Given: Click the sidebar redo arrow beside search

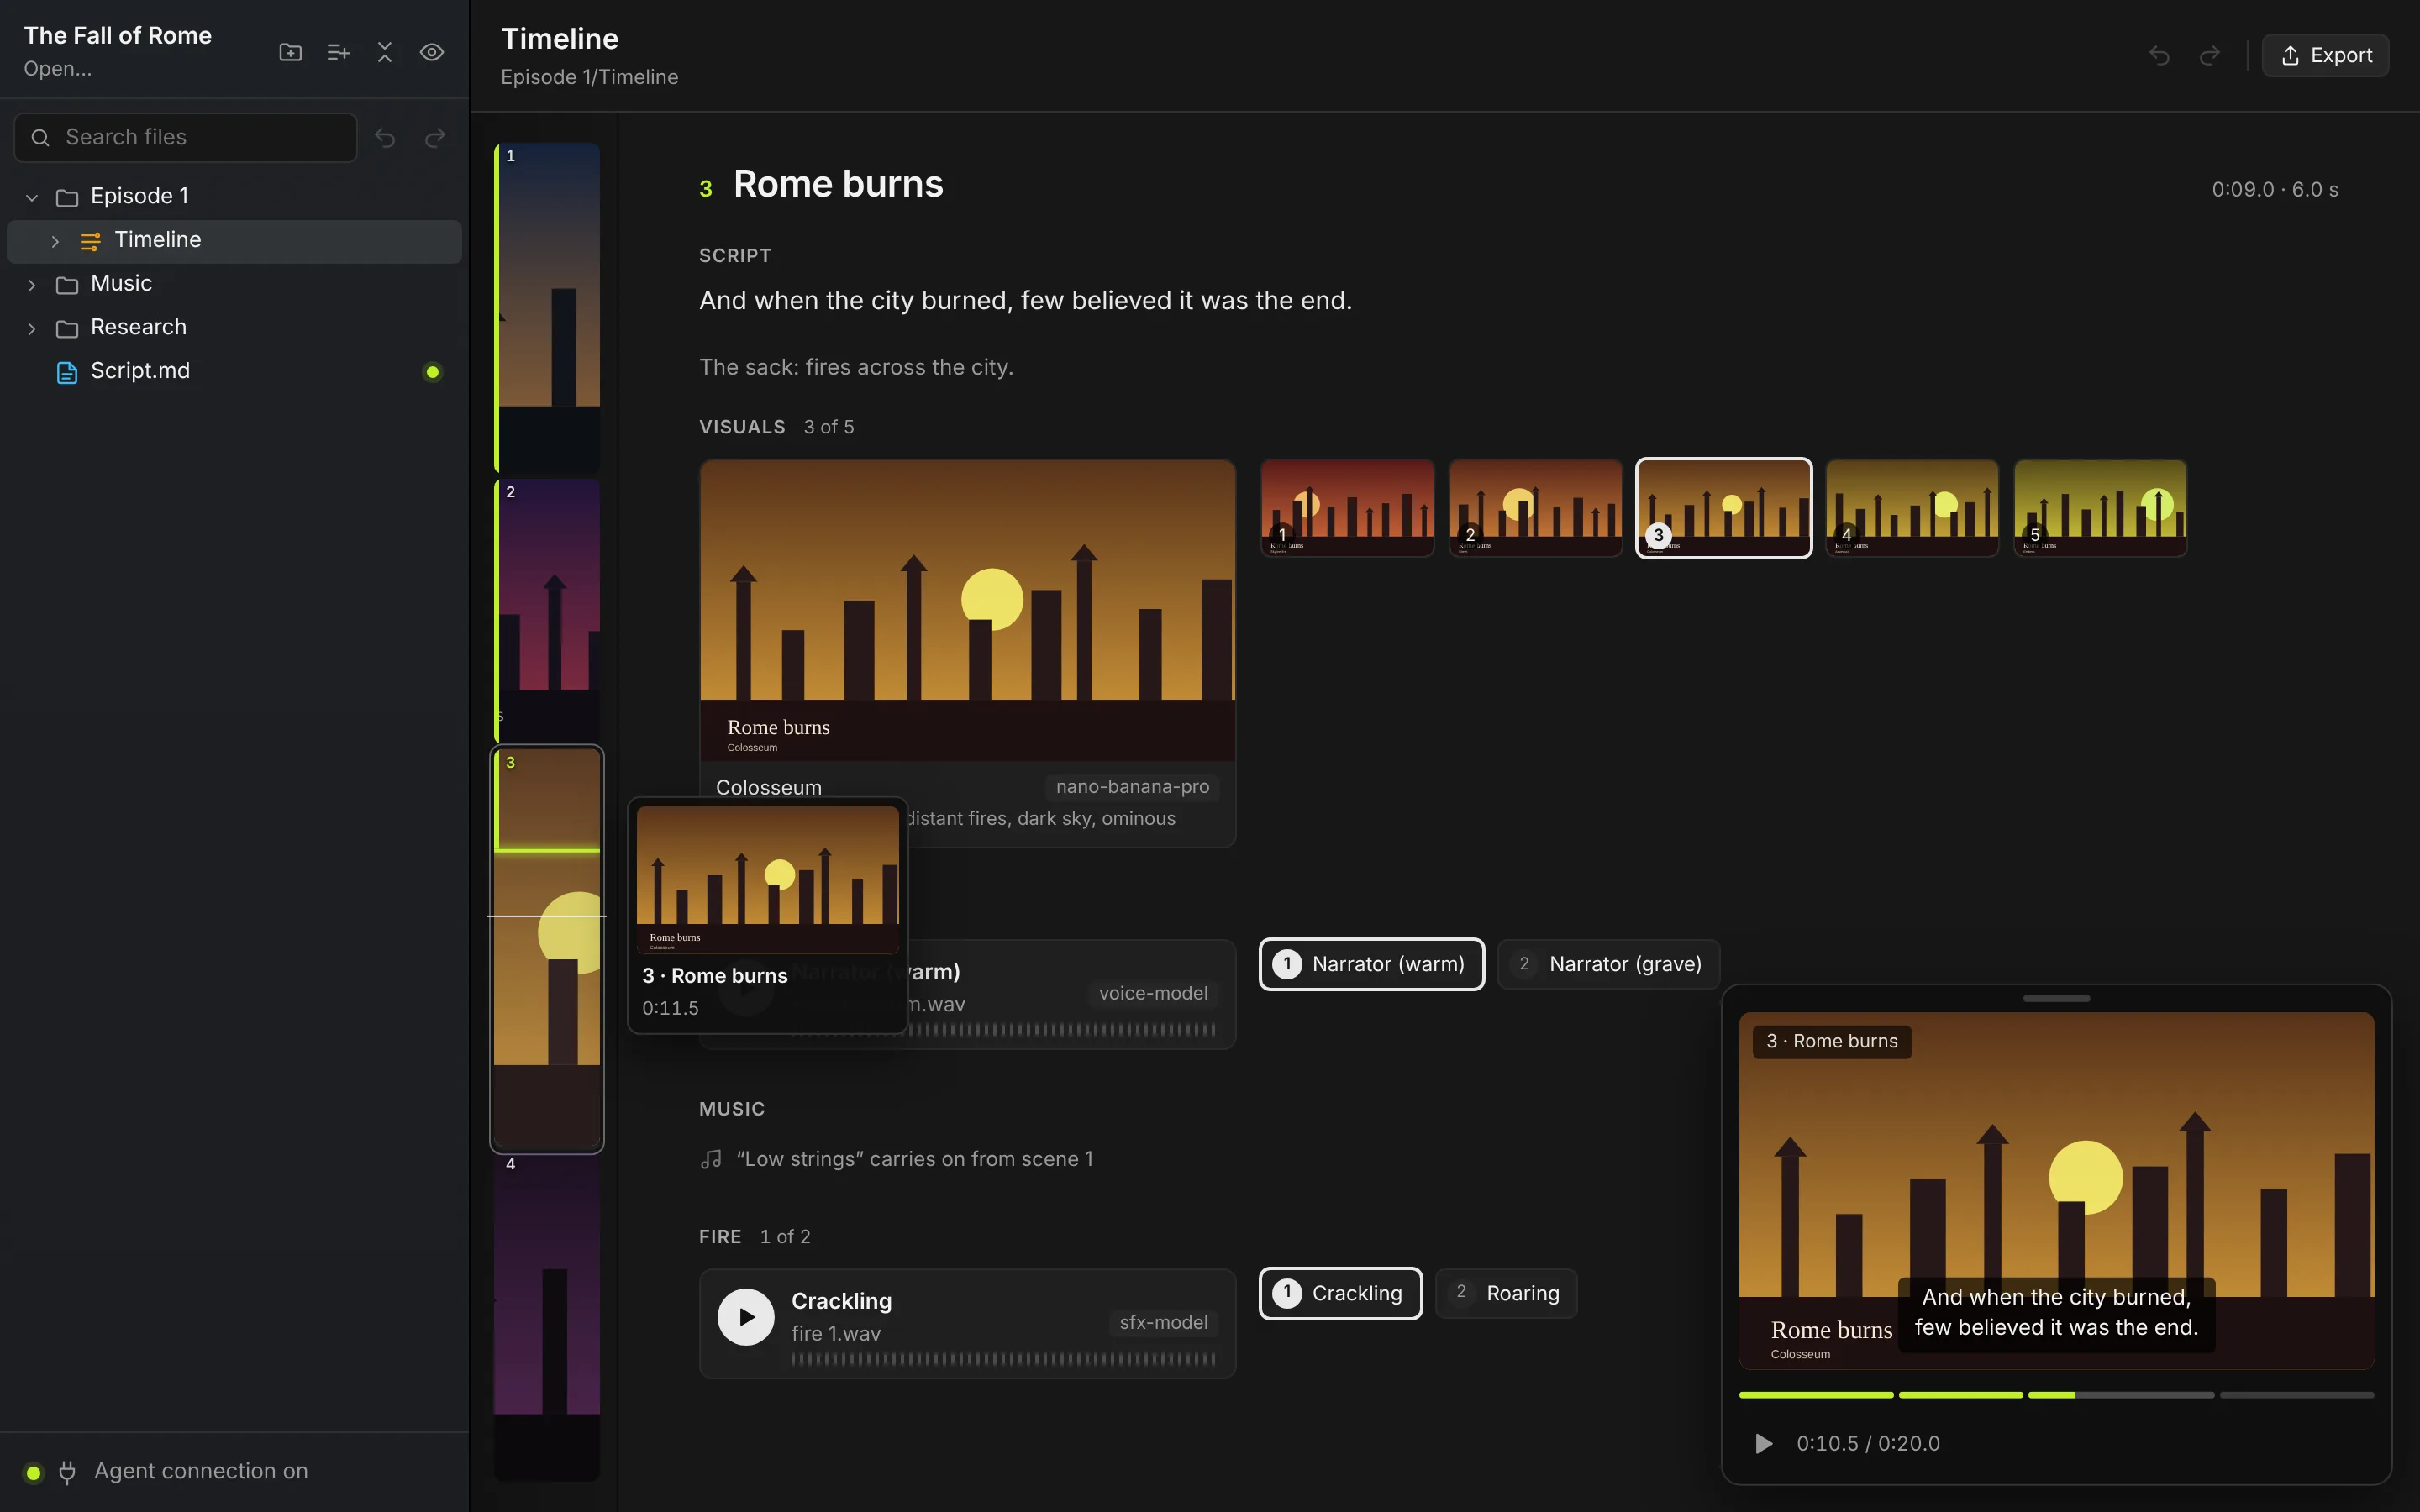Looking at the screenshot, I should point(435,138).
